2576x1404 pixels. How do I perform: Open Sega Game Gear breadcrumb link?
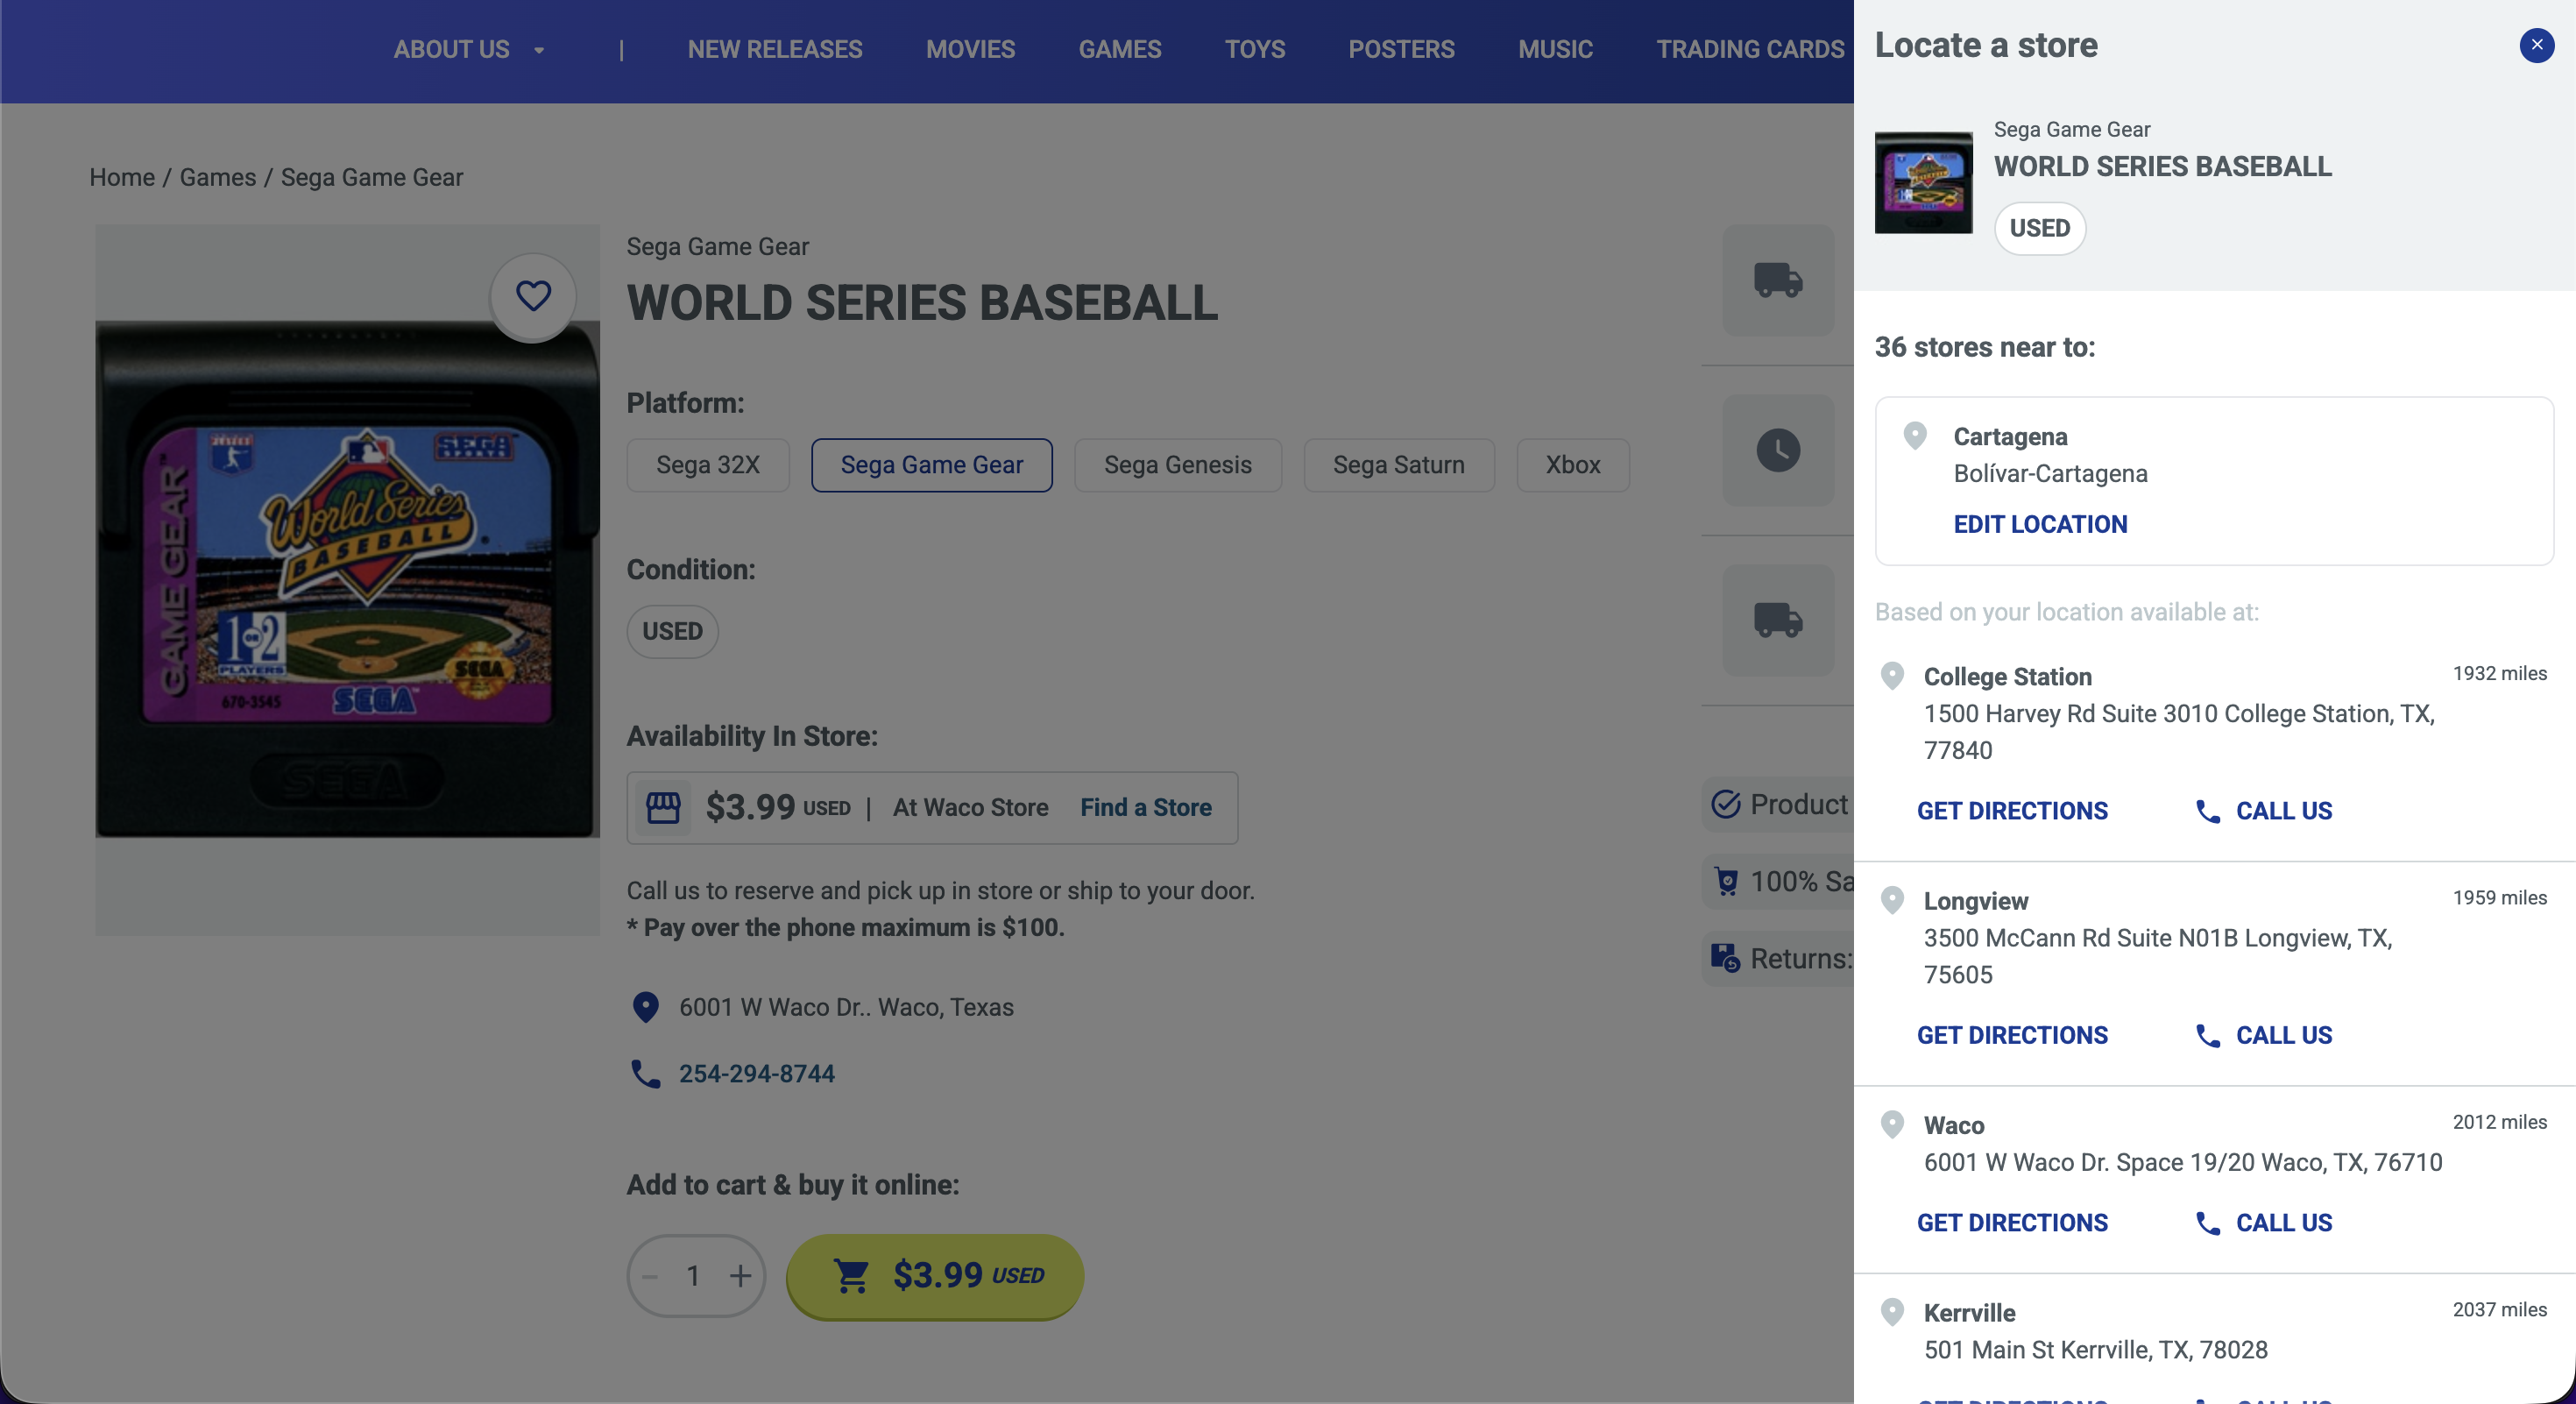click(372, 177)
